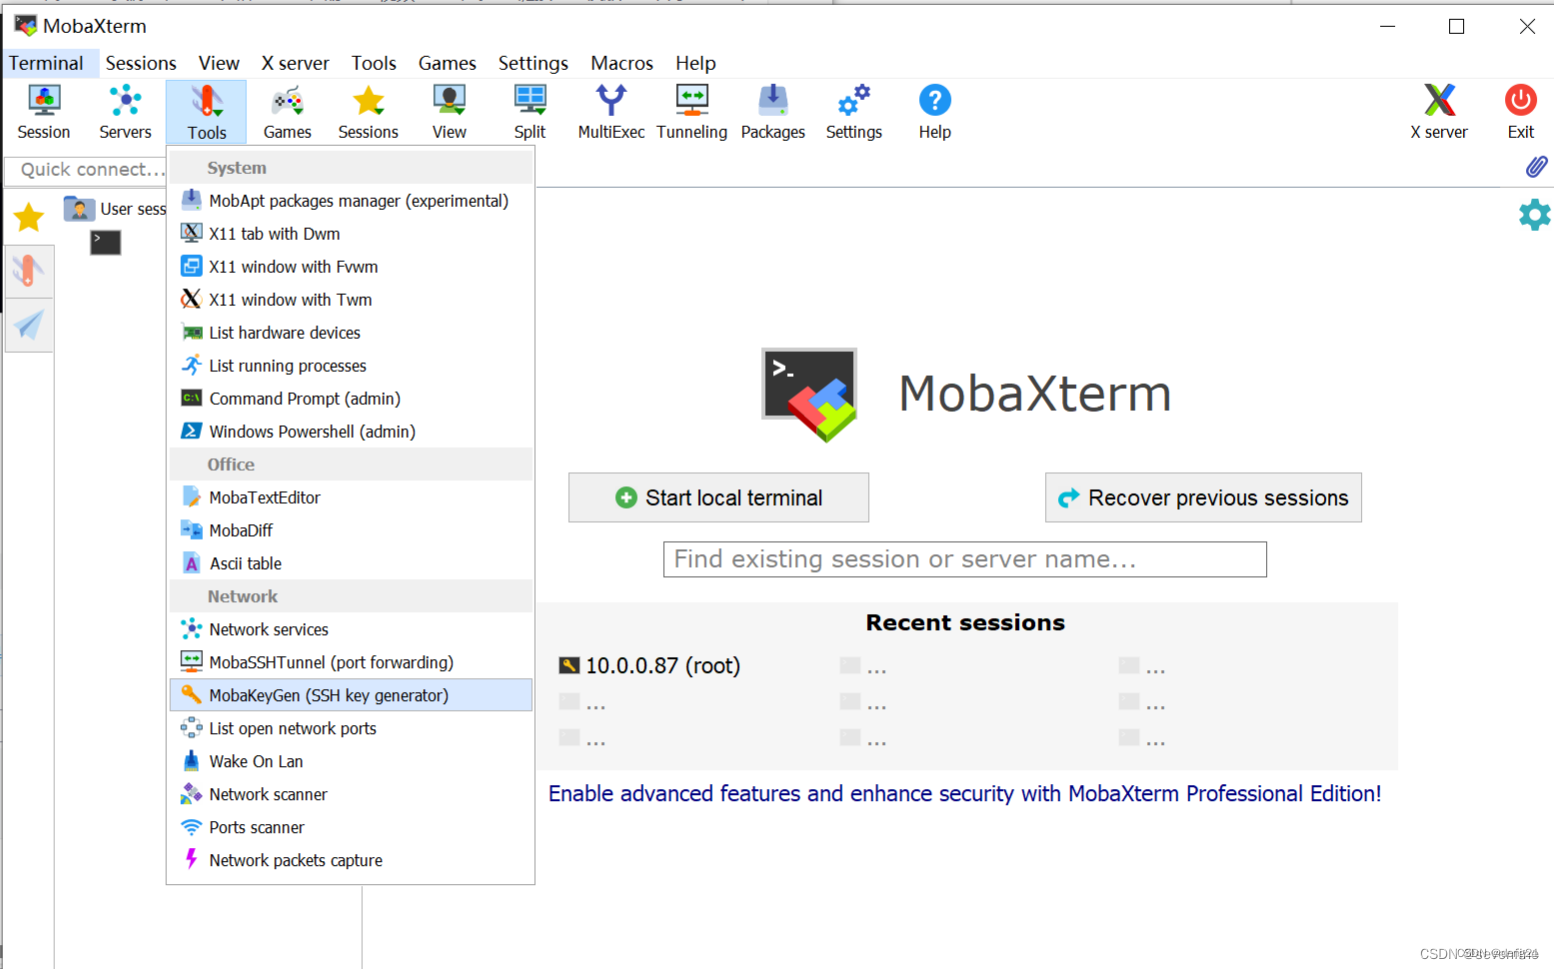1554x969 pixels.
Task: Open MobaDiff from the dropdown
Action: click(351, 531)
